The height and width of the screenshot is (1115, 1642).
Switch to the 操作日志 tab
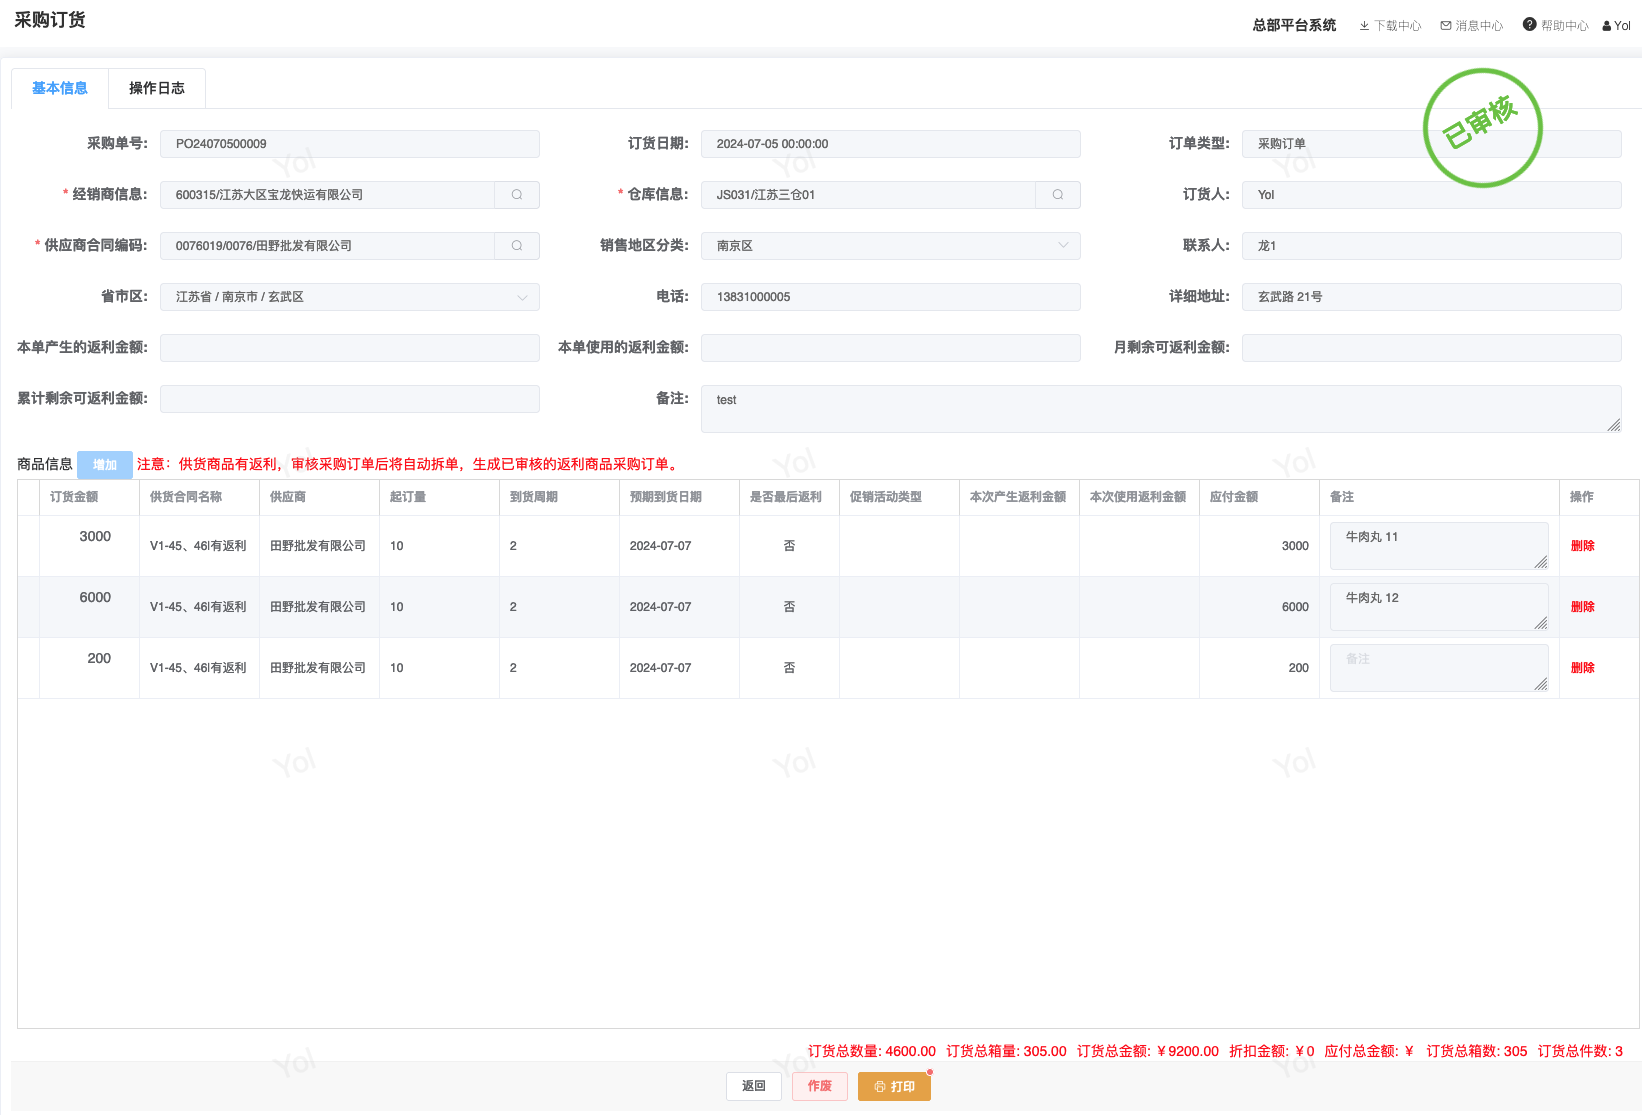click(157, 88)
